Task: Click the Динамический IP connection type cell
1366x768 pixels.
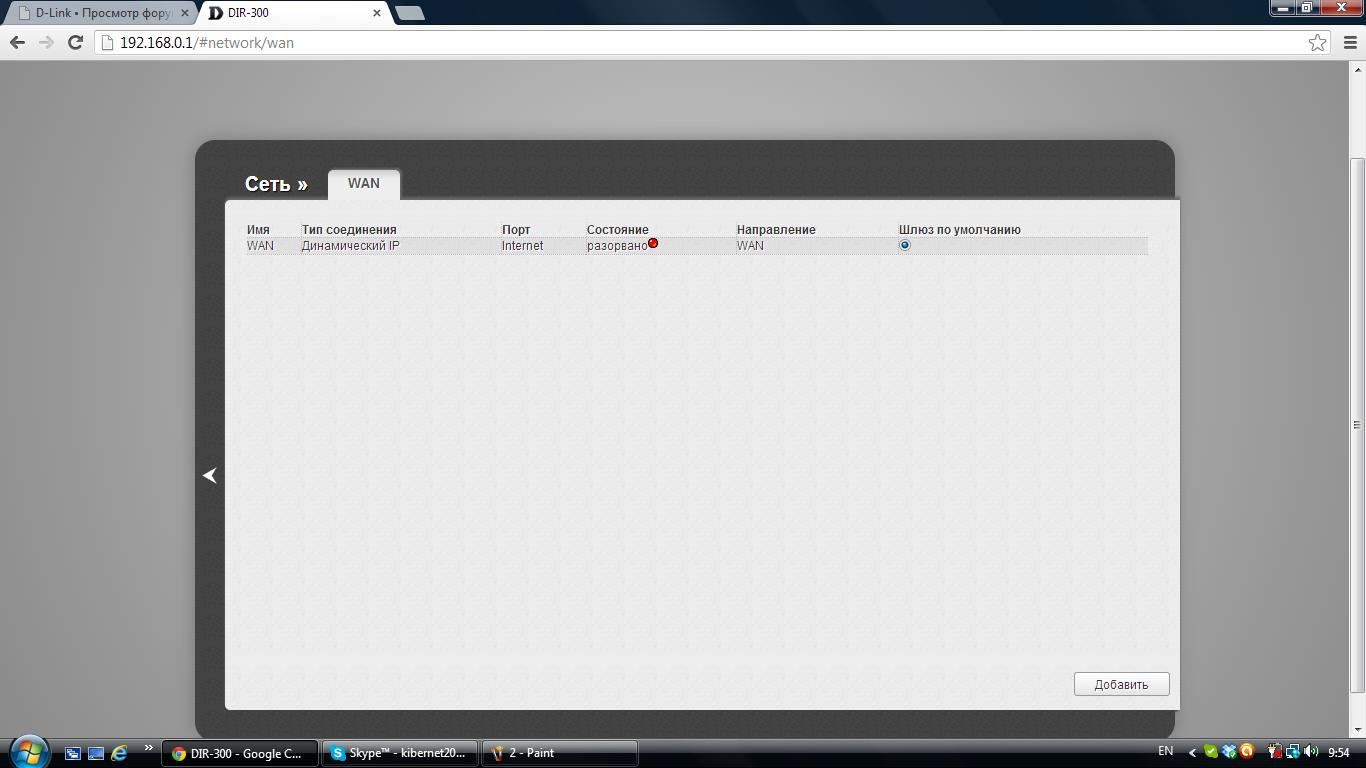Action: pyautogui.click(x=350, y=246)
